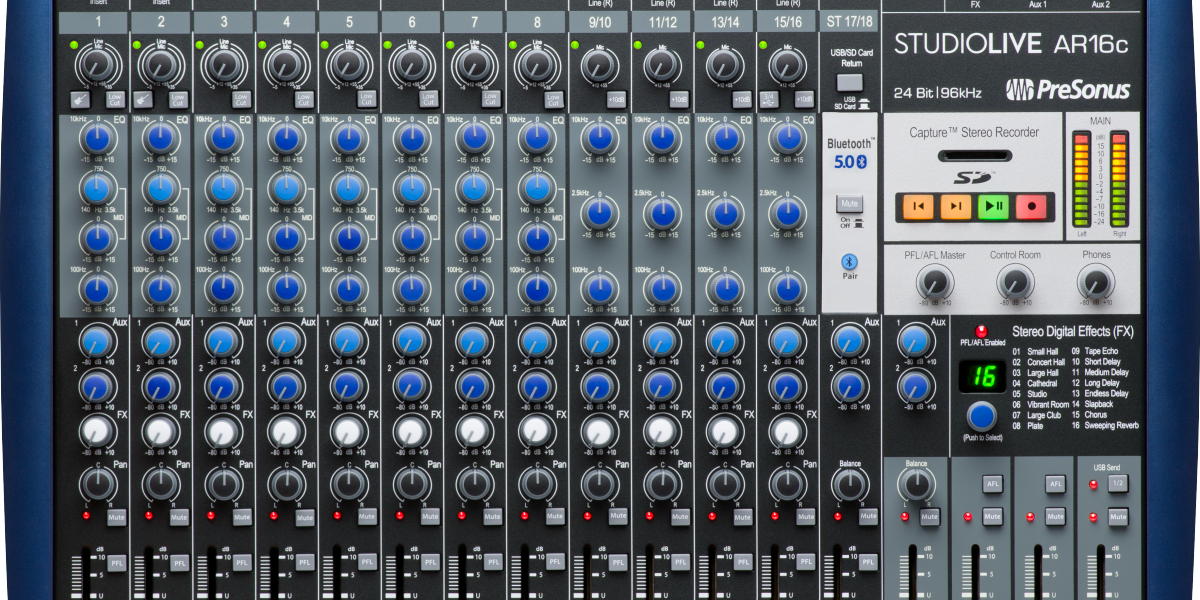Toggle the channel 3 Low Cut switch
The width and height of the screenshot is (1200, 600).
pos(240,99)
